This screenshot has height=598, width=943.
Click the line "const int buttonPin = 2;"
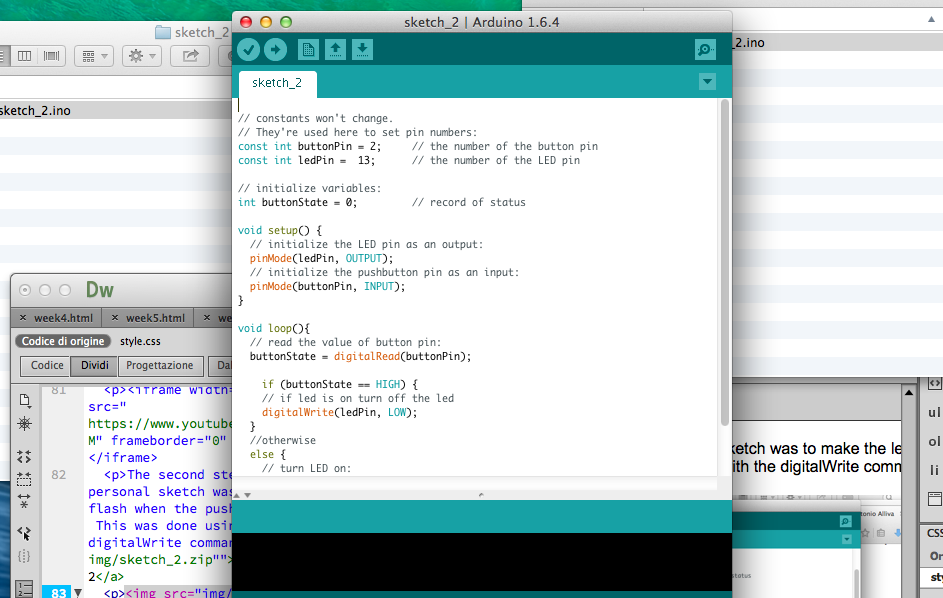point(309,146)
